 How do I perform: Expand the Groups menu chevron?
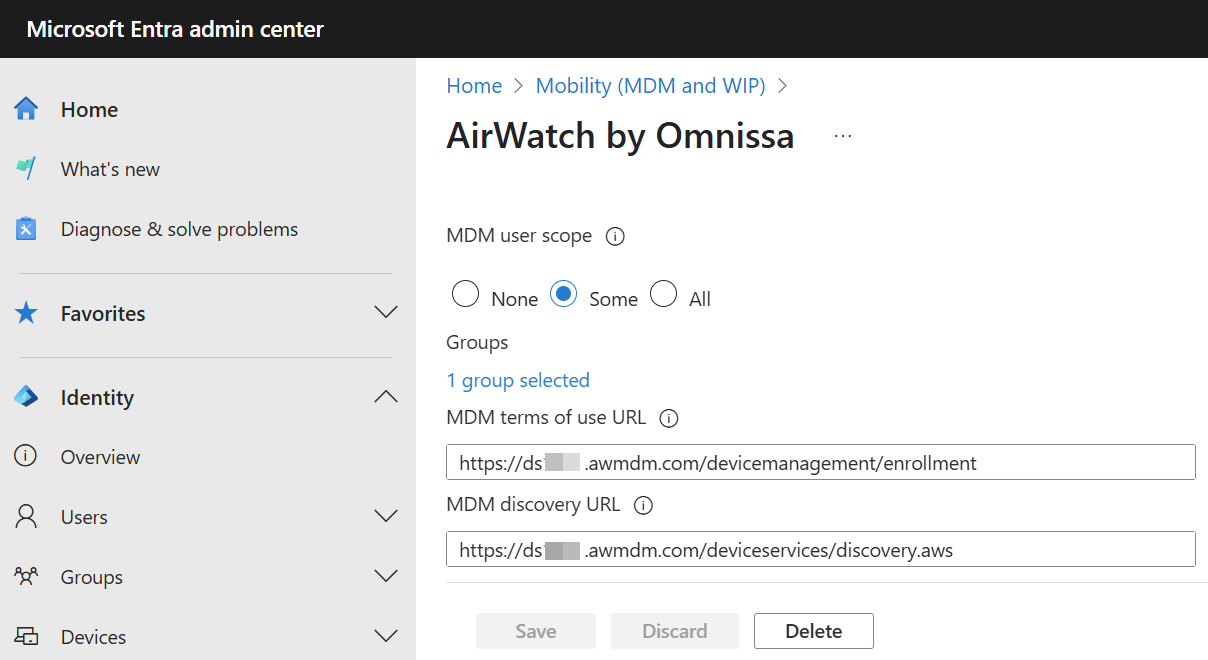[x=386, y=577]
